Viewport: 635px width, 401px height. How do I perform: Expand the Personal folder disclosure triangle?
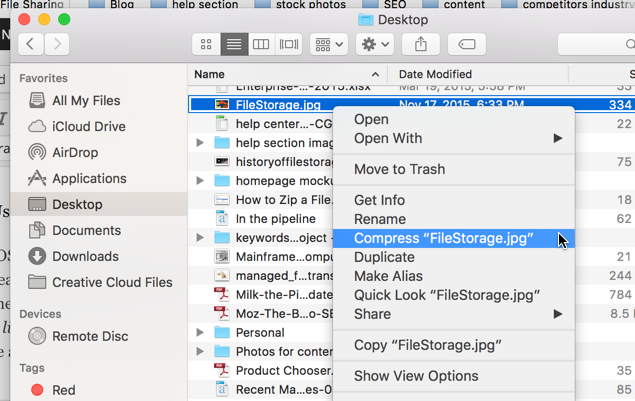pos(200,332)
